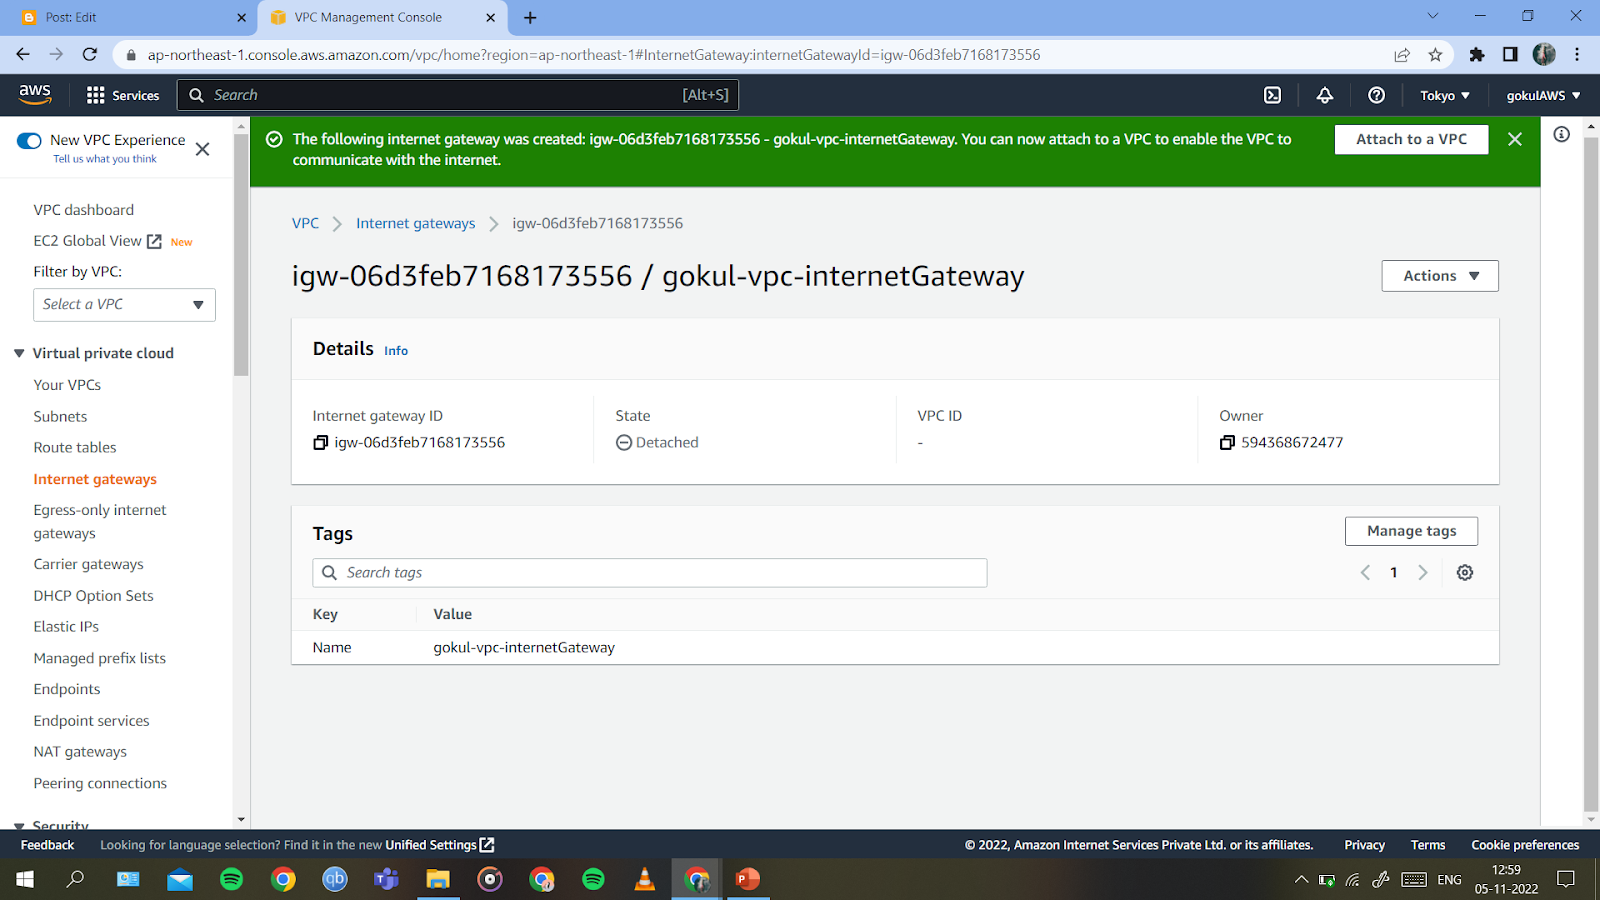Switch to the Post: Edit tab

(128, 17)
